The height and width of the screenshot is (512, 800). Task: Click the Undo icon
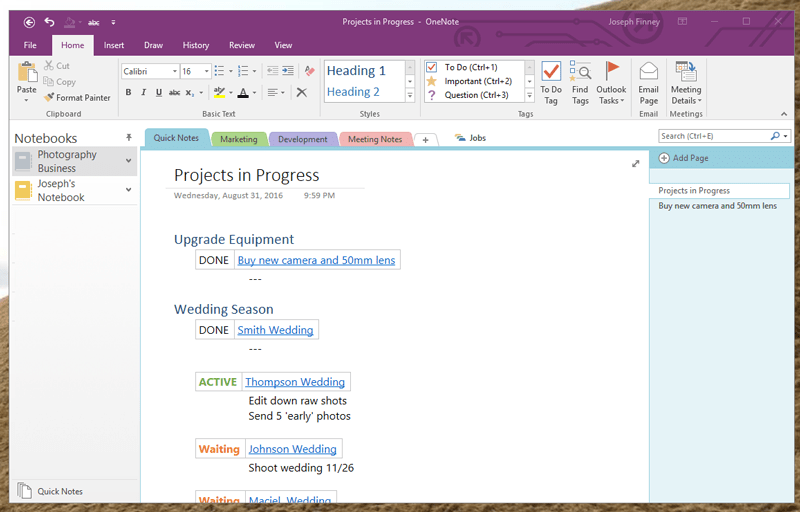(x=49, y=22)
